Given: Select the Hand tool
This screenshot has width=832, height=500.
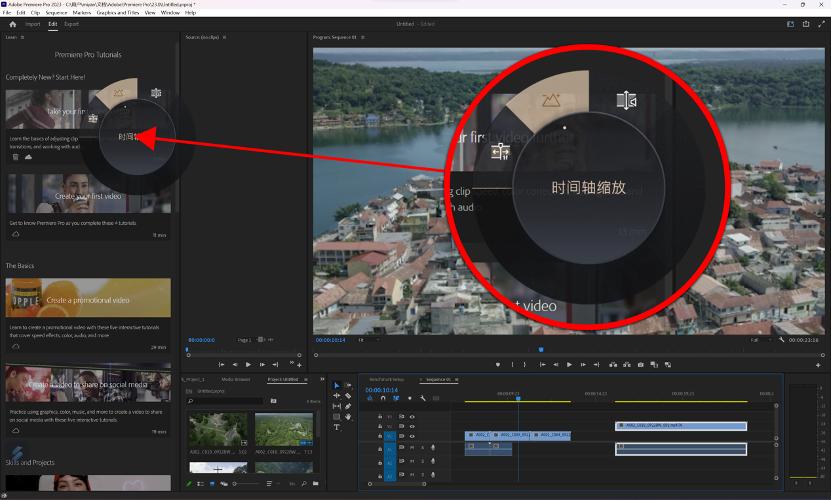Looking at the screenshot, I should pyautogui.click(x=348, y=417).
